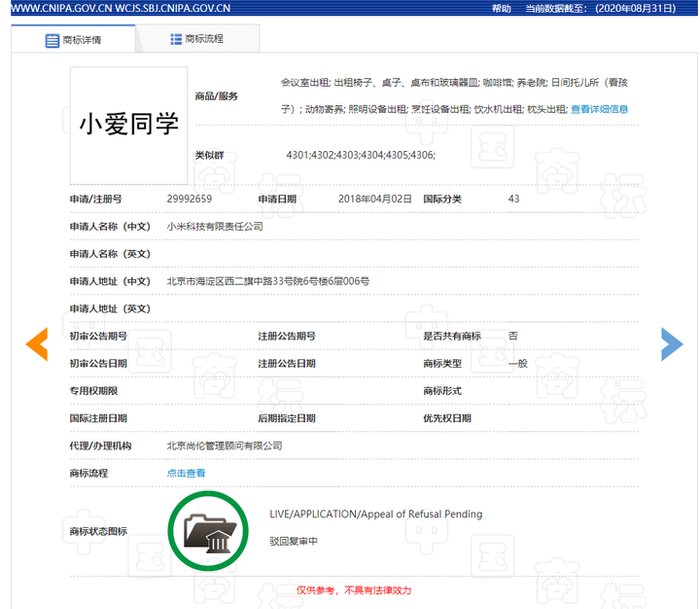Image resolution: width=700 pixels, height=609 pixels.
Task: Open the 查看详细信息 link
Action: click(x=599, y=109)
